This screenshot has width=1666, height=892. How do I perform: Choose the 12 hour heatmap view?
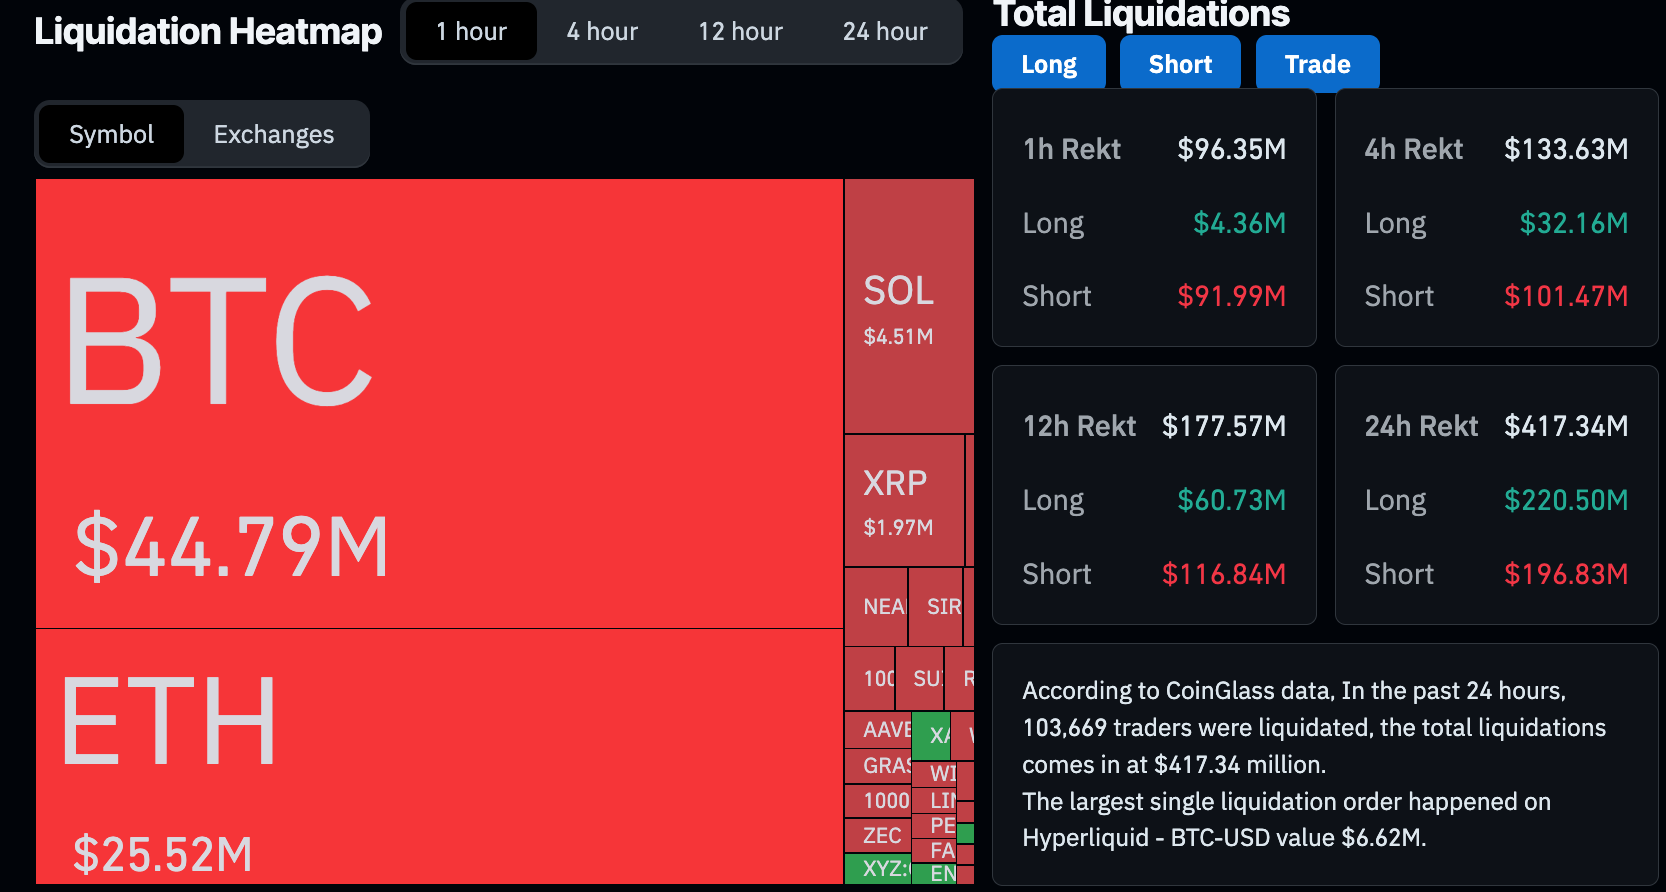coord(740,32)
